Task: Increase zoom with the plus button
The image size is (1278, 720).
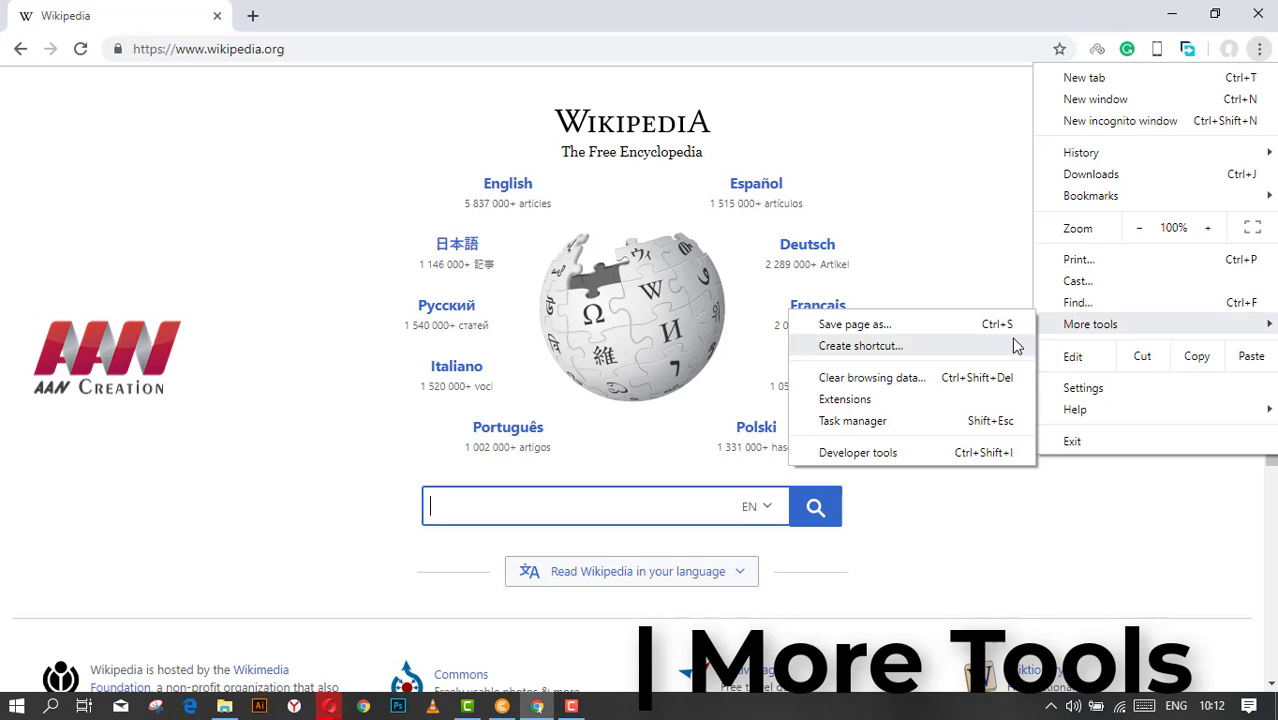Action: 1207,228
